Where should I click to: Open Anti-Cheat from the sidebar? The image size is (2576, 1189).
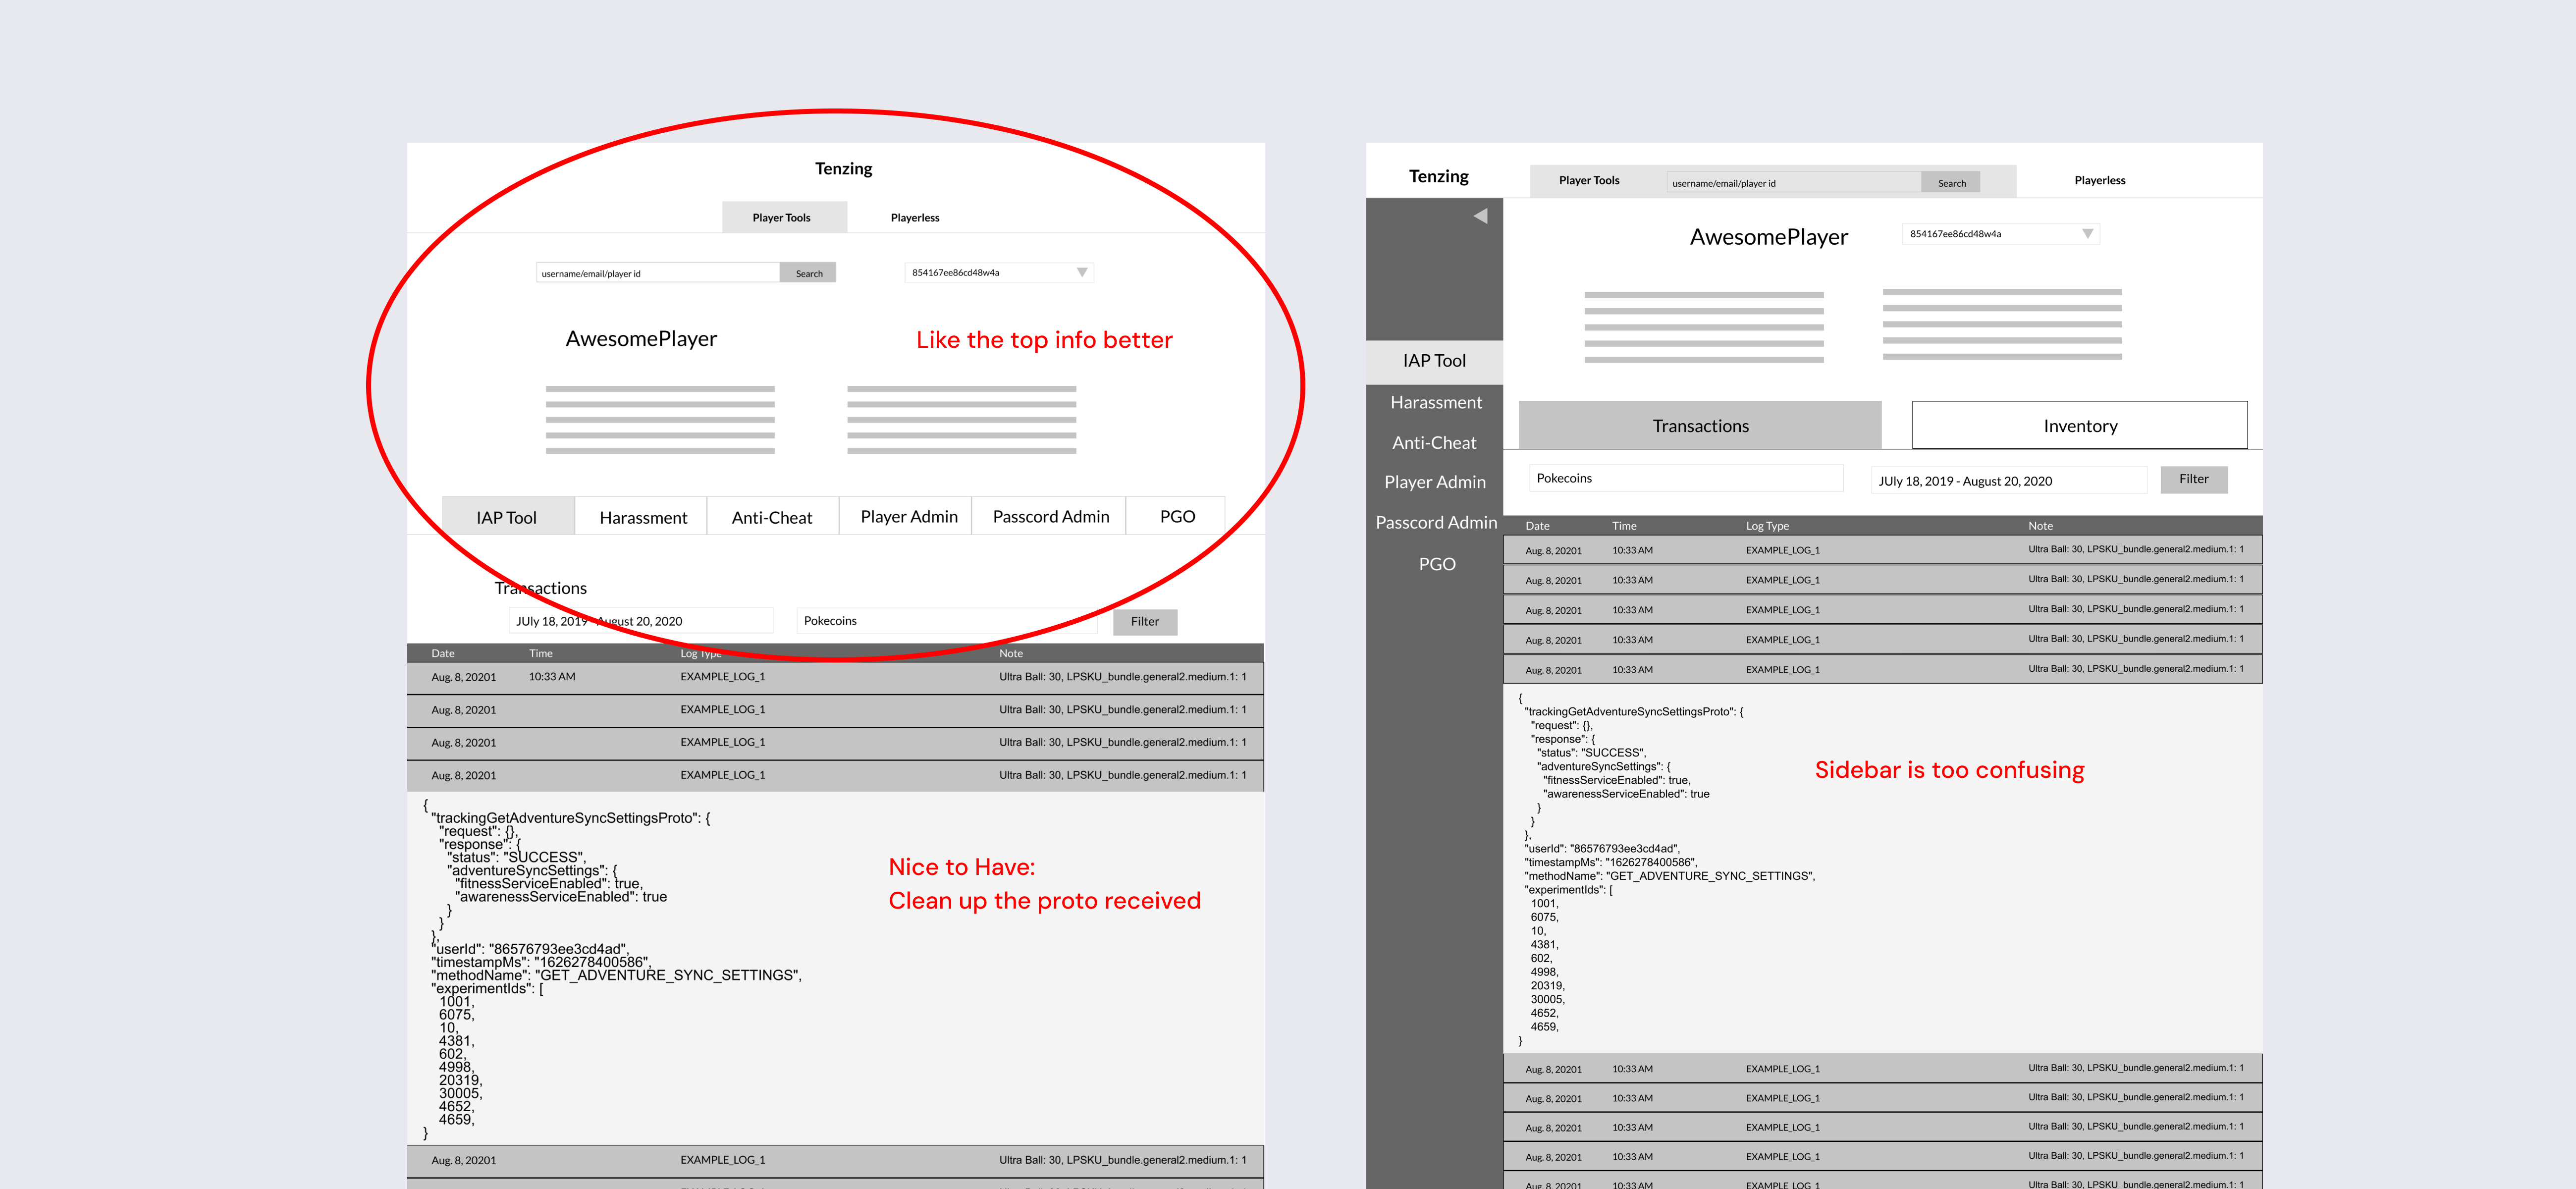click(x=1434, y=442)
